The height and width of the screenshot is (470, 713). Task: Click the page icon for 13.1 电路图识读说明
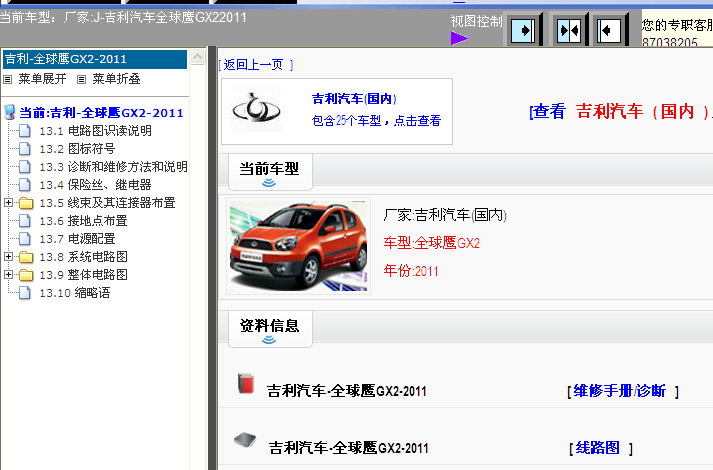tap(25, 131)
